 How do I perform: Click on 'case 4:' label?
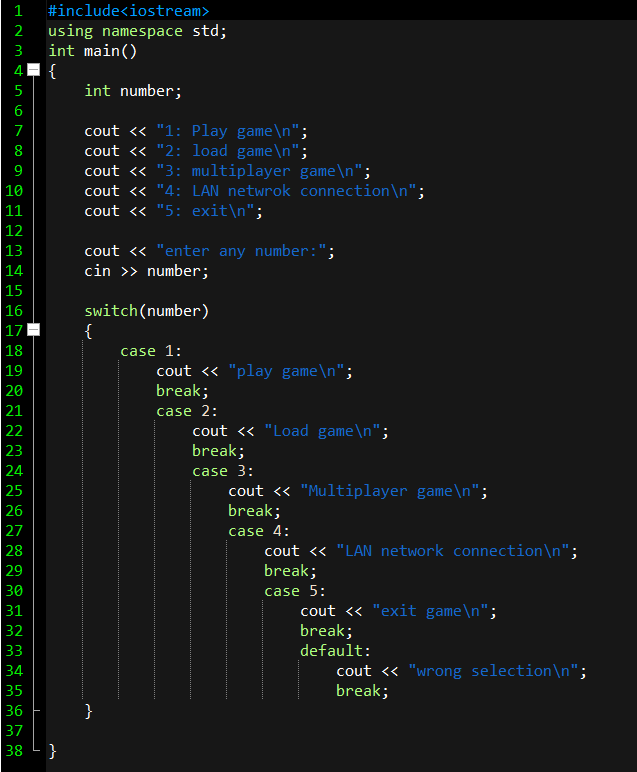[x=258, y=531]
